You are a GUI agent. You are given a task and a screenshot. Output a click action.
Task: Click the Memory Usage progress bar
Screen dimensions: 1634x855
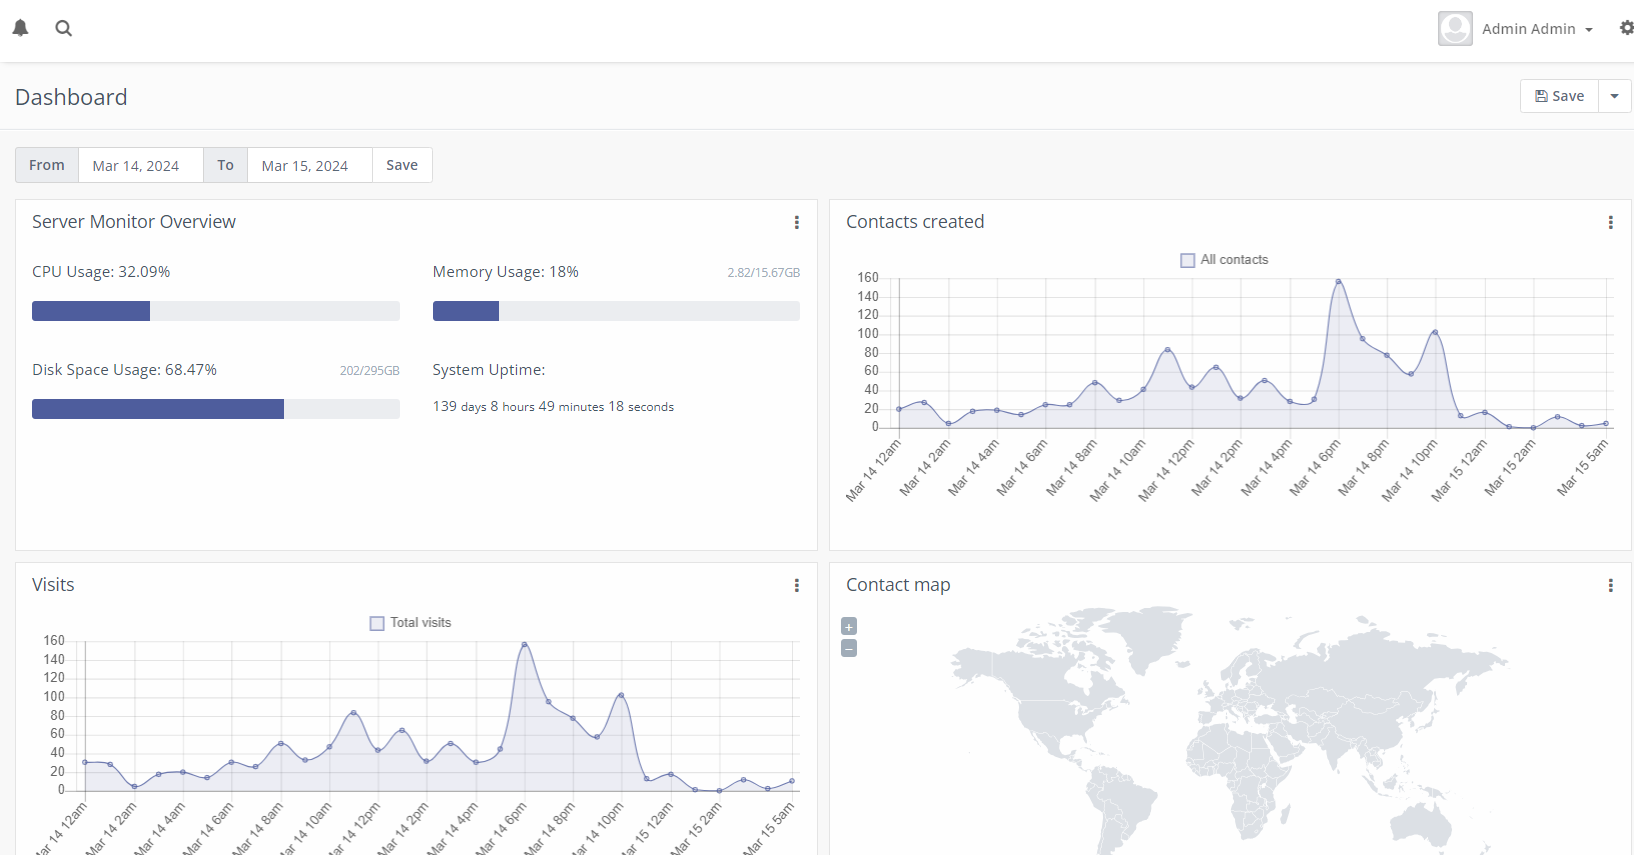click(x=616, y=311)
